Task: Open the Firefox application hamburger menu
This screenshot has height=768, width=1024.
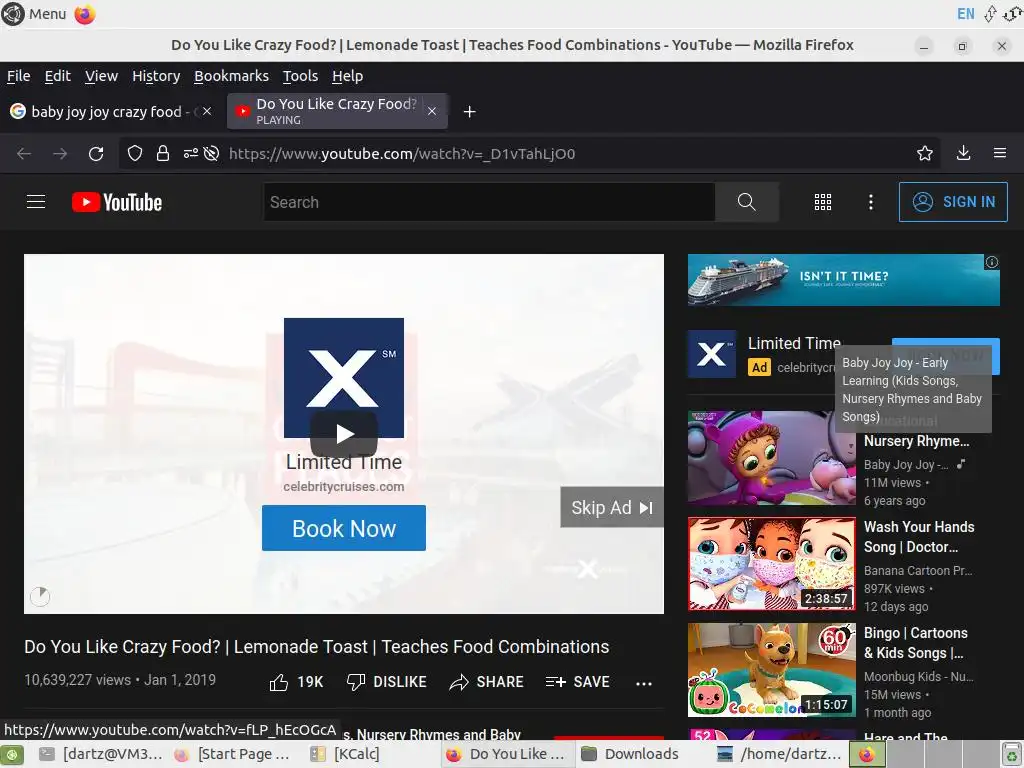Action: click(1000, 153)
